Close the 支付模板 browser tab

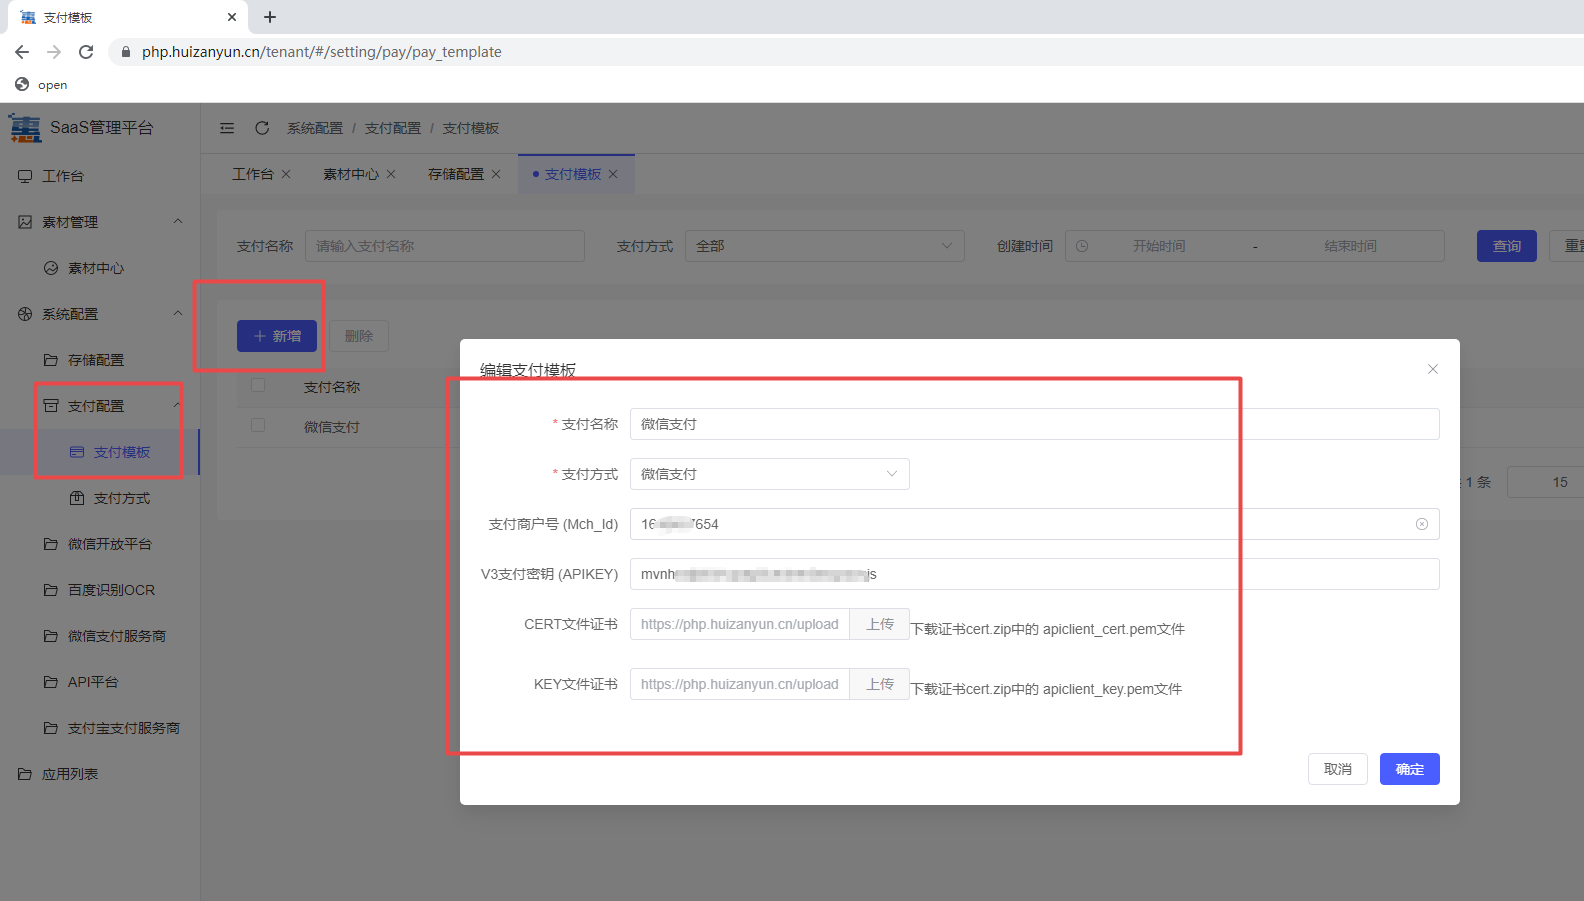point(232,17)
